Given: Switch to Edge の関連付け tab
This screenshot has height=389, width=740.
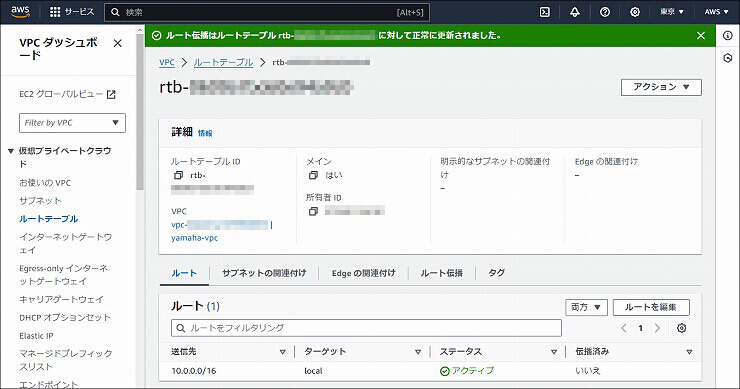Looking at the screenshot, I should (x=363, y=273).
